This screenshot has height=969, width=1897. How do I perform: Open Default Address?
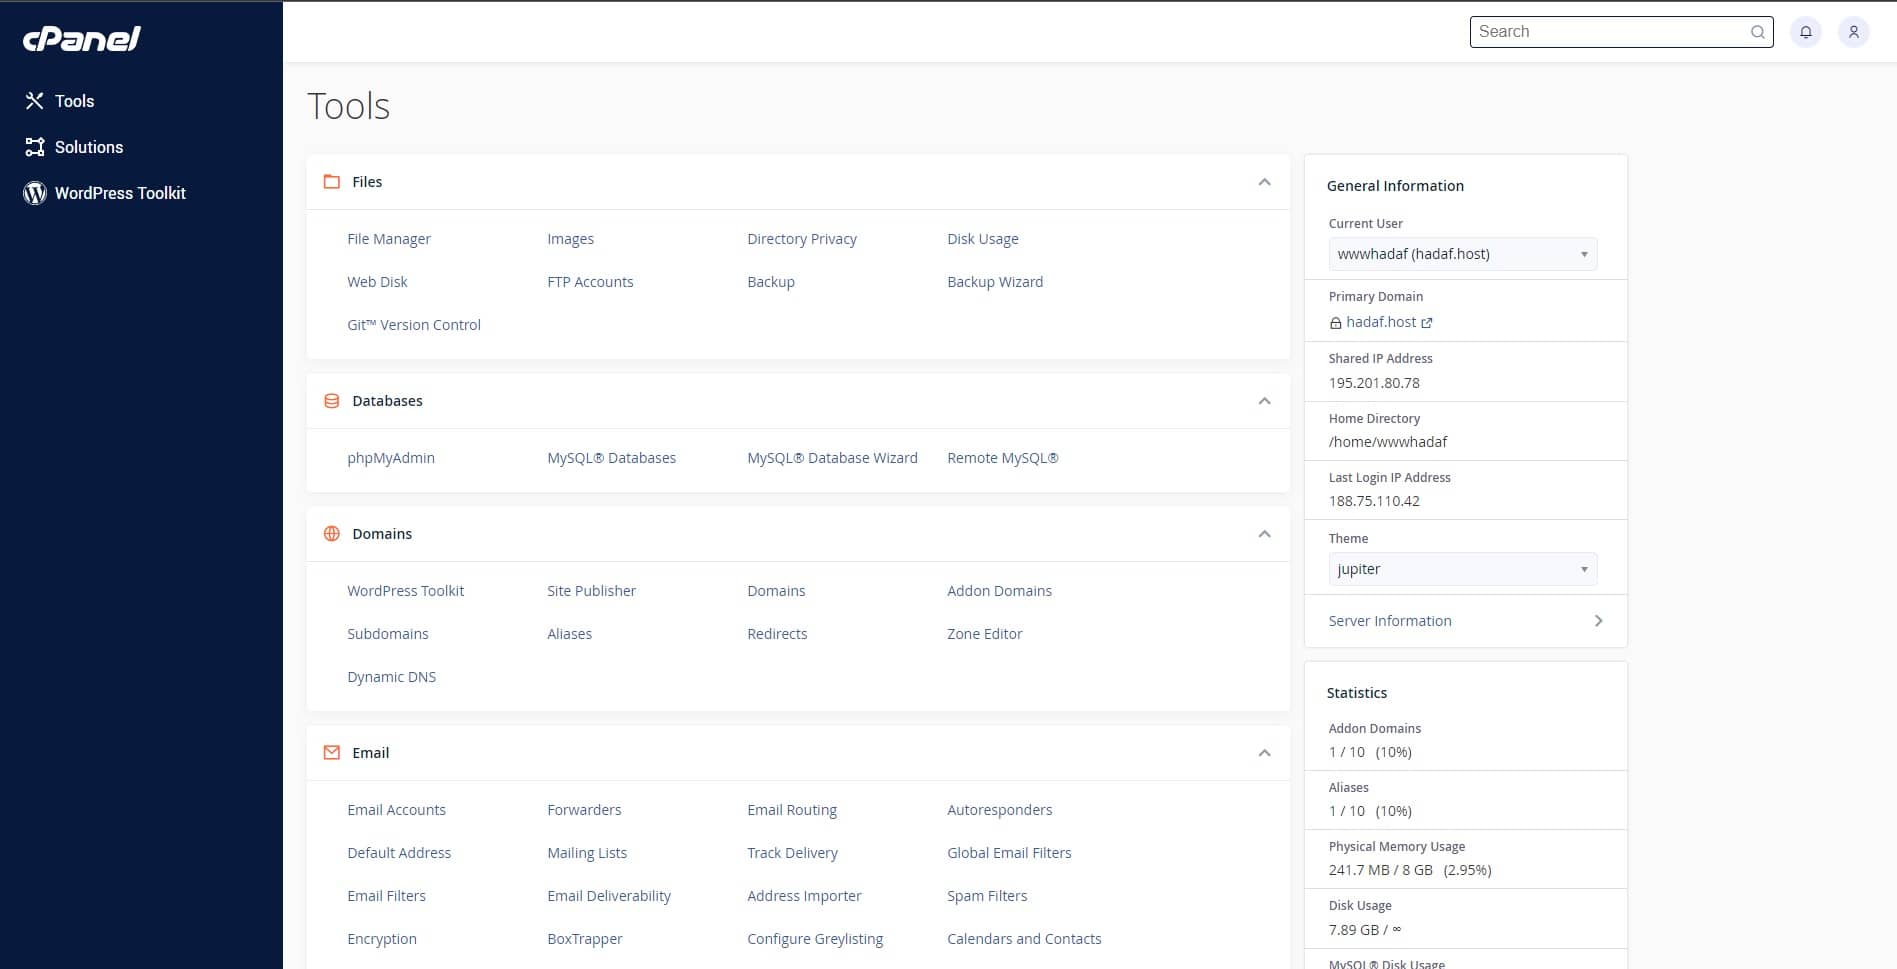click(x=399, y=853)
